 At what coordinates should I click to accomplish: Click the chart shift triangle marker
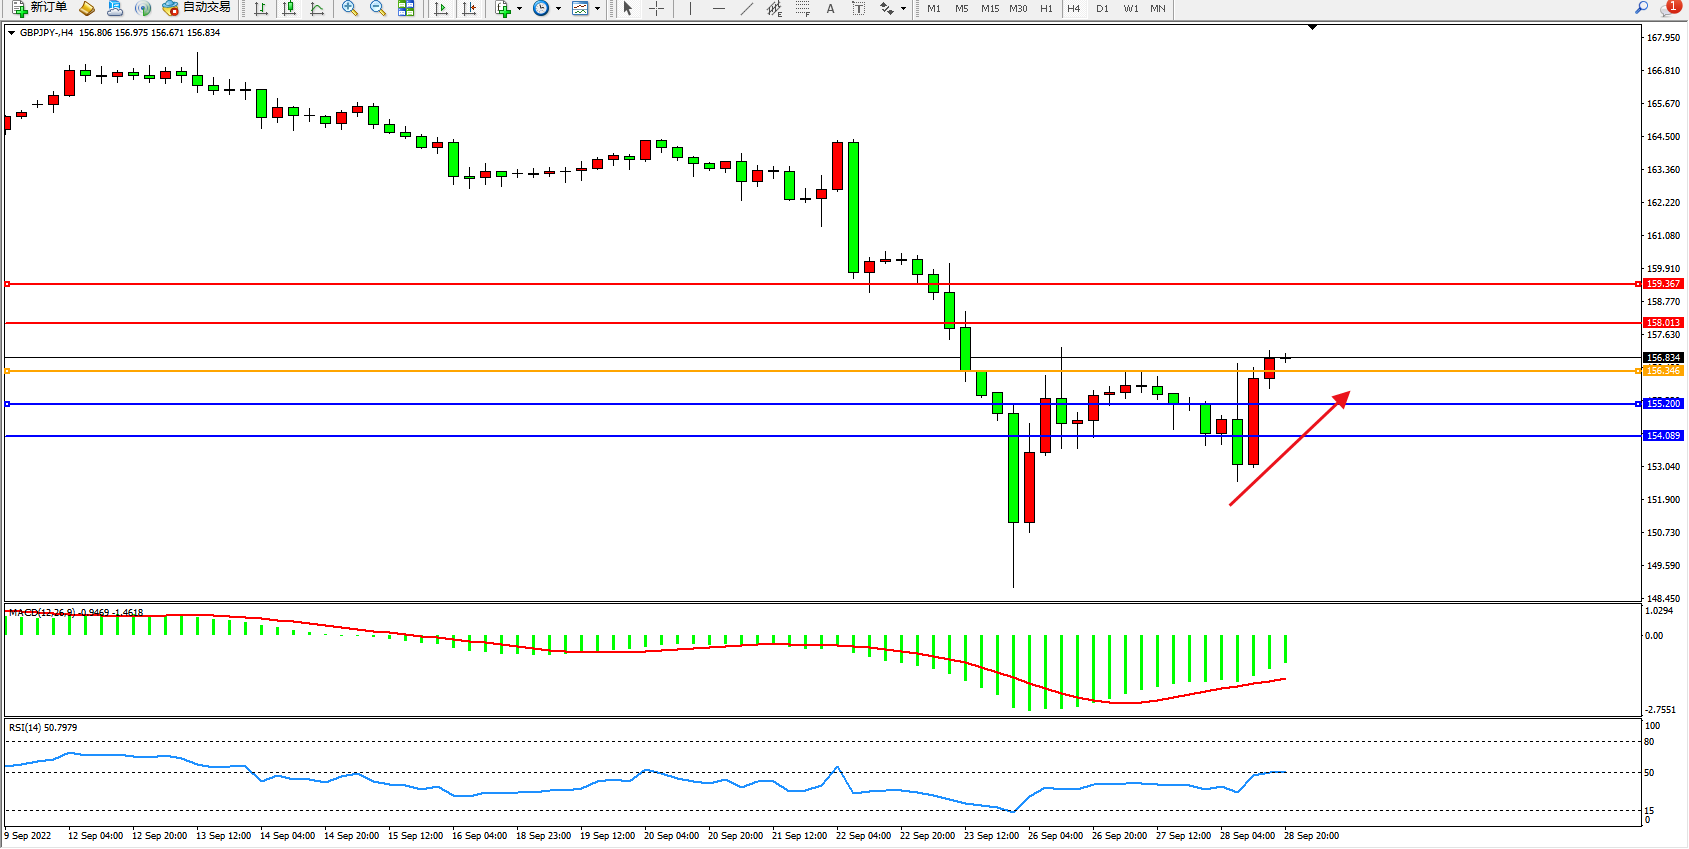click(x=1313, y=28)
